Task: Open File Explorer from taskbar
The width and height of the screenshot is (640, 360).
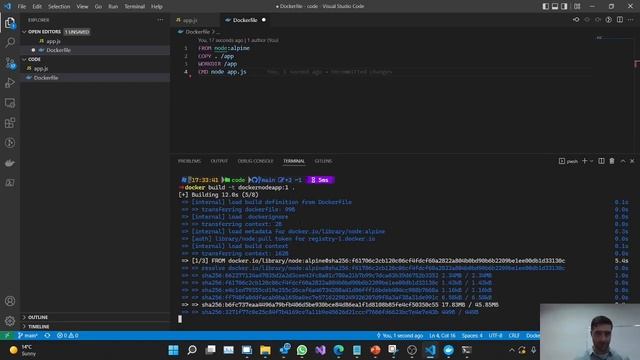Action: coord(265,350)
